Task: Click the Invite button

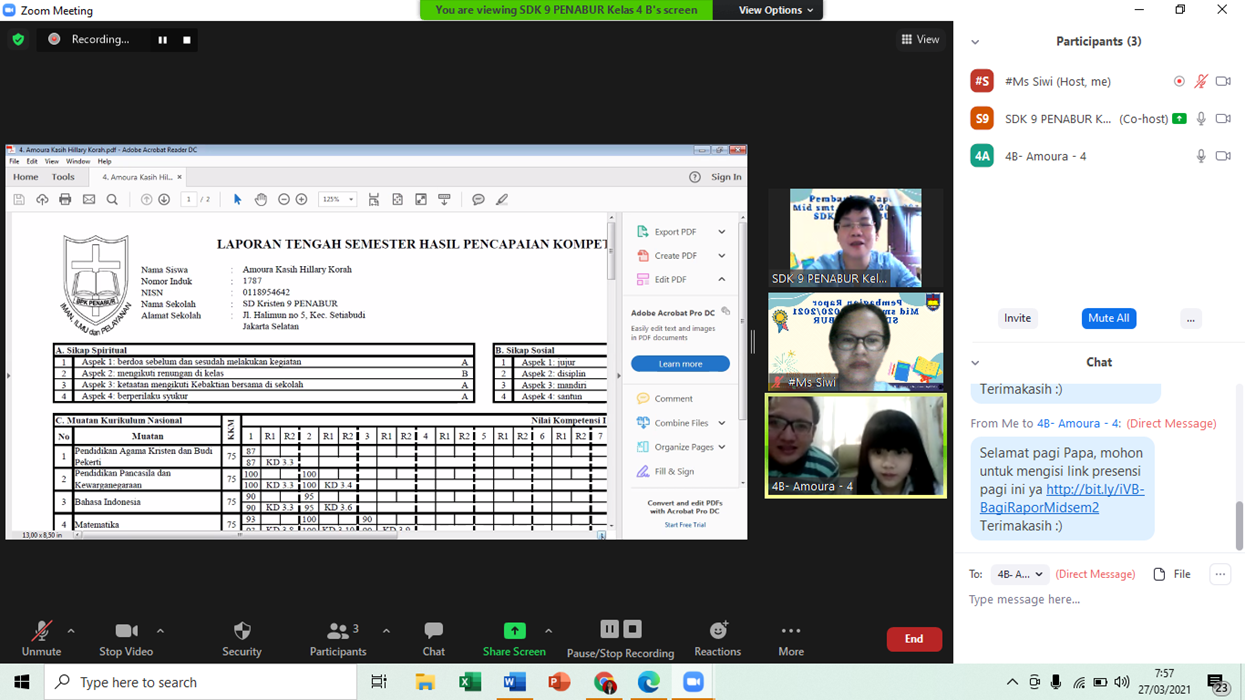Action: 1017,318
